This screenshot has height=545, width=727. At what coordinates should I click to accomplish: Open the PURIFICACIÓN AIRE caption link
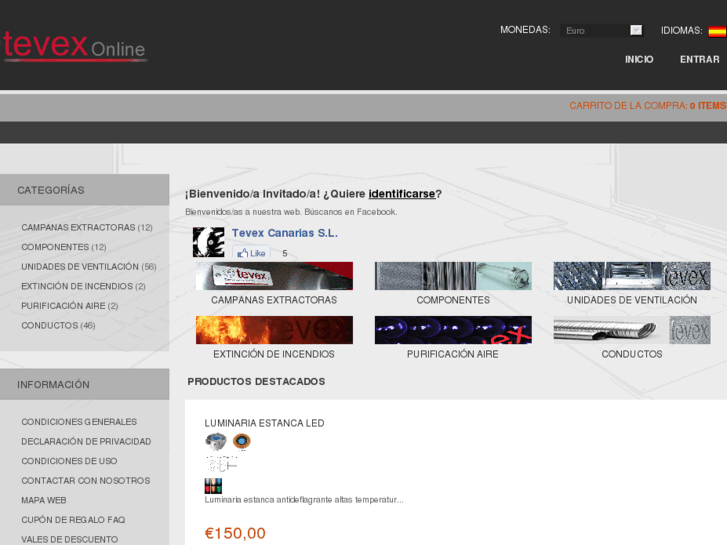453,354
